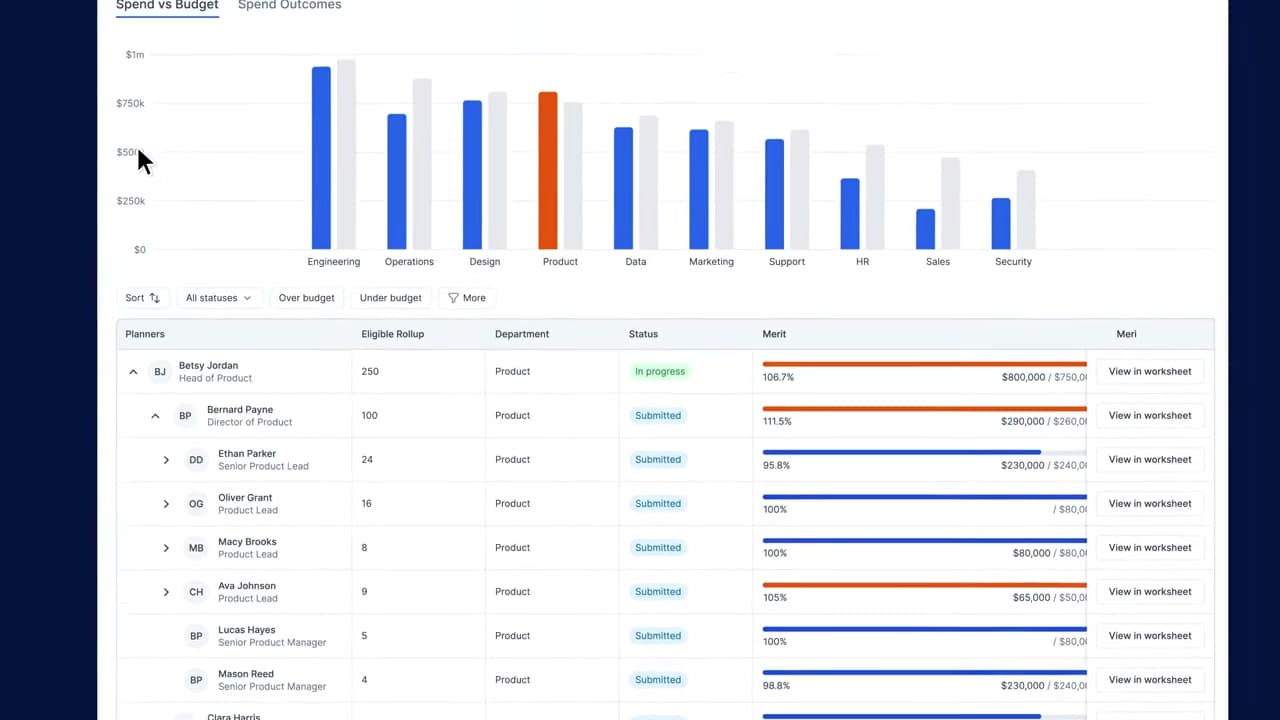Image resolution: width=1280 pixels, height=720 pixels.
Task: Click Merit column header
Action: (774, 334)
